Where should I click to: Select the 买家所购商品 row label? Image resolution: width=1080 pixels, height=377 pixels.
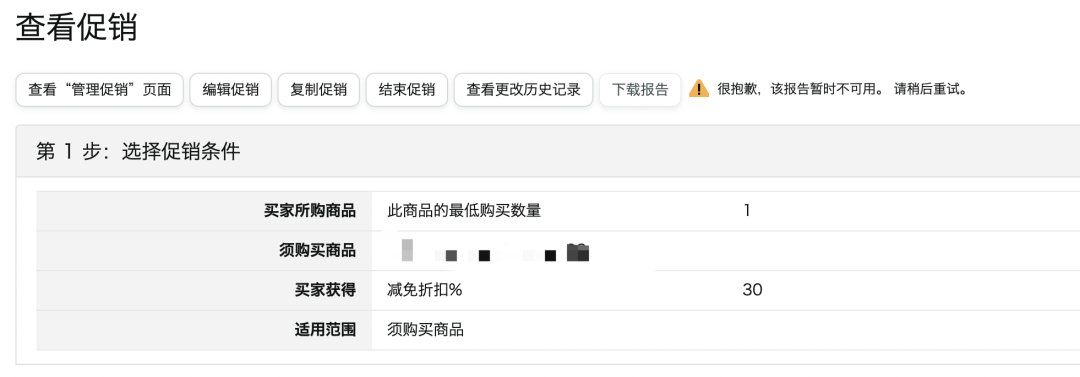pos(310,211)
